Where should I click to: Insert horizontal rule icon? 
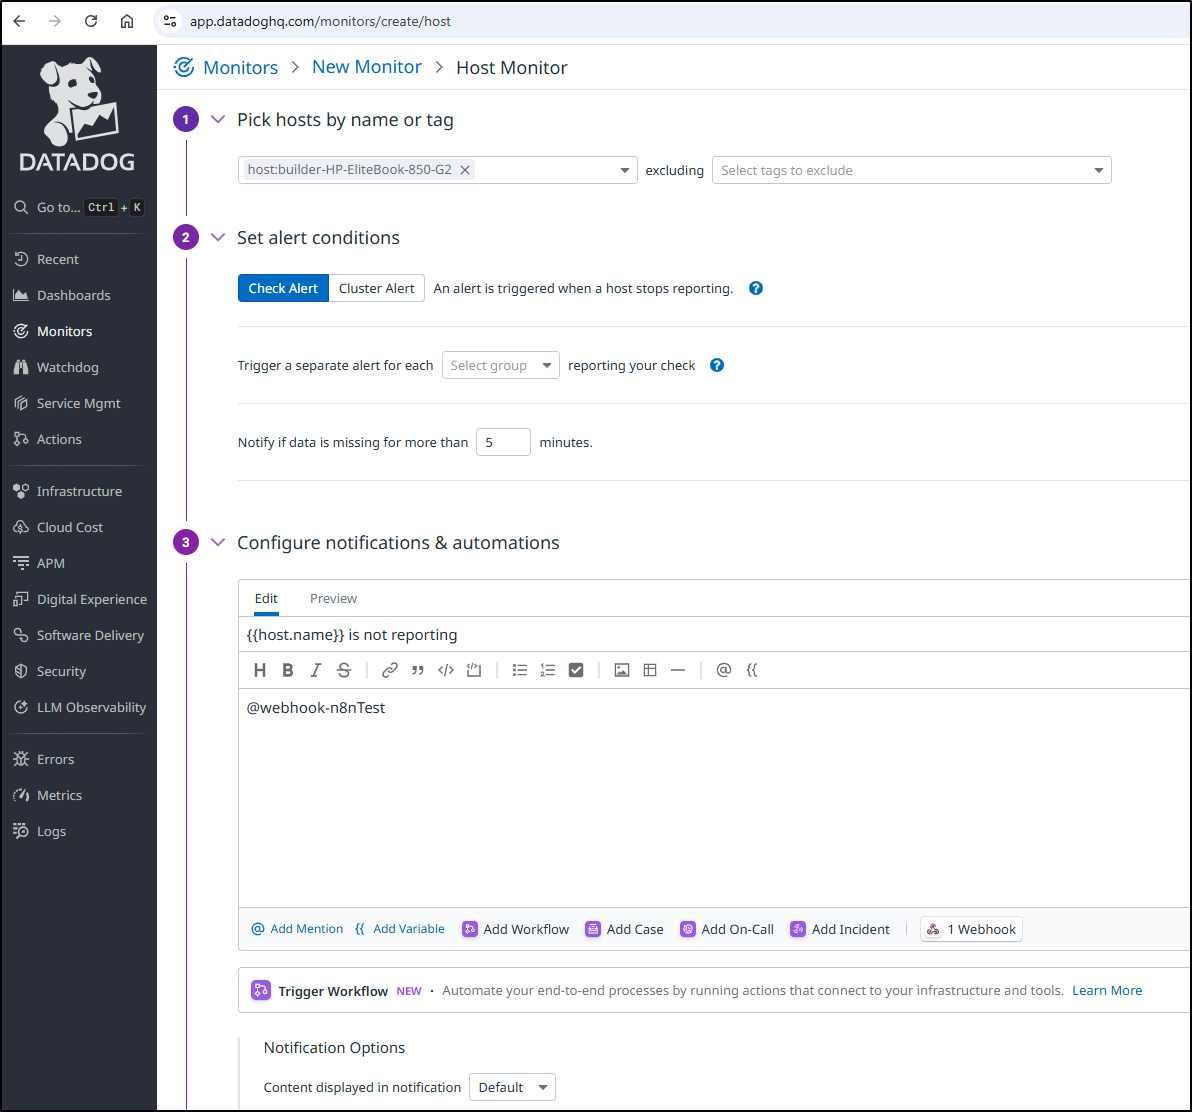(x=678, y=670)
